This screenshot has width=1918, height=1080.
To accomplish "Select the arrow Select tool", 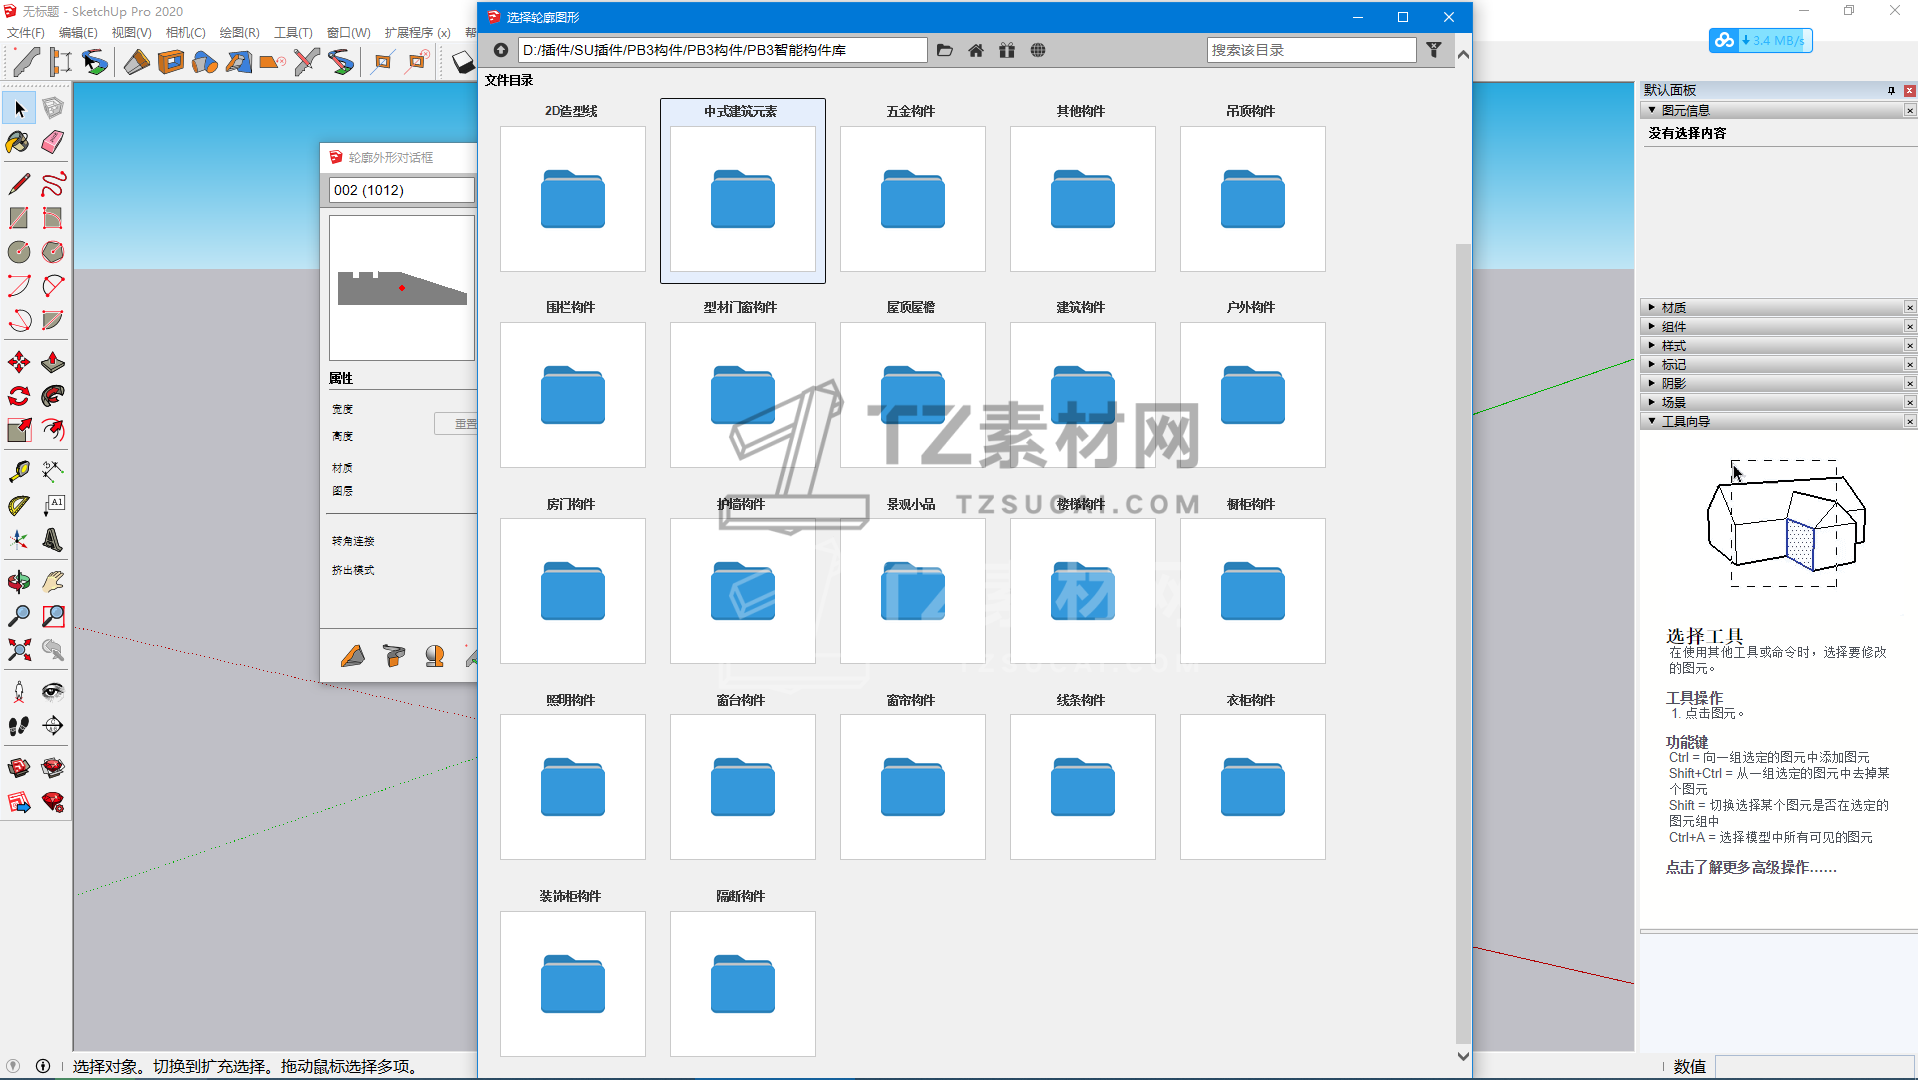I will tap(19, 108).
